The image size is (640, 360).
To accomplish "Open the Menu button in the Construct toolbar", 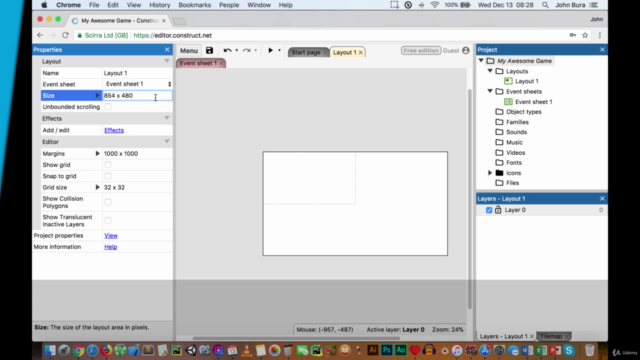I will tap(189, 51).
